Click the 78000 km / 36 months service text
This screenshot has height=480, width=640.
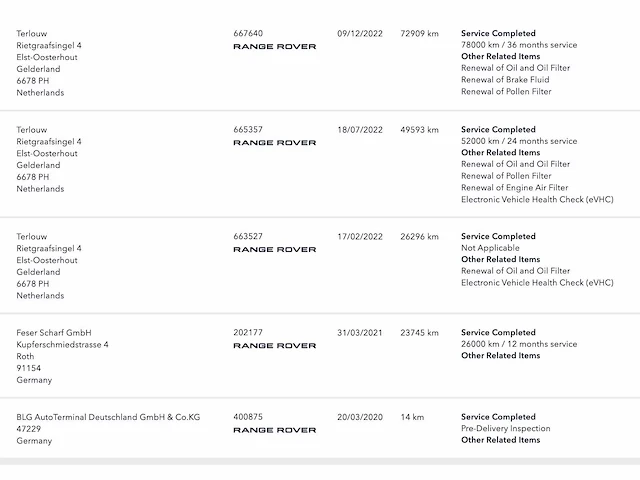(x=519, y=45)
